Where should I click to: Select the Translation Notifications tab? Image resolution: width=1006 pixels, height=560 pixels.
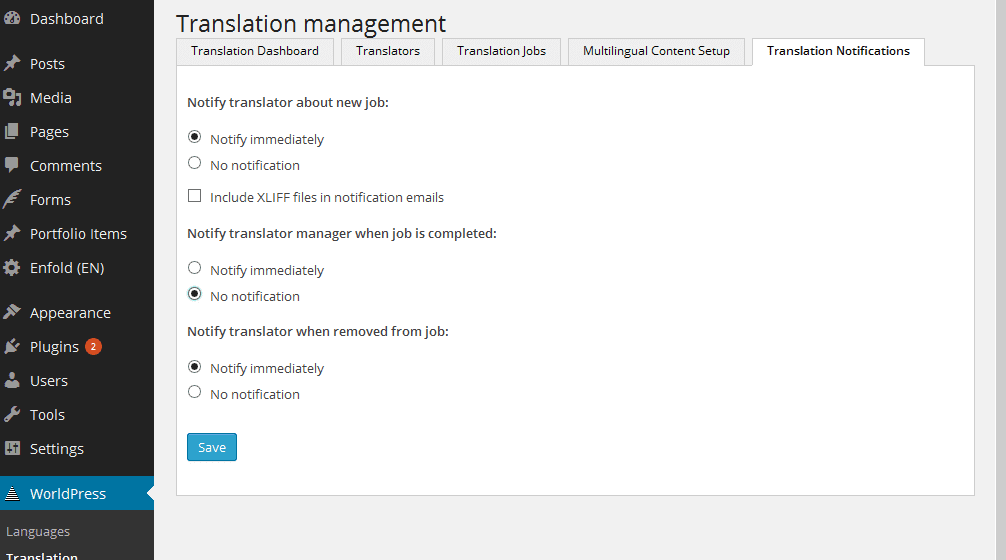[x=838, y=51]
